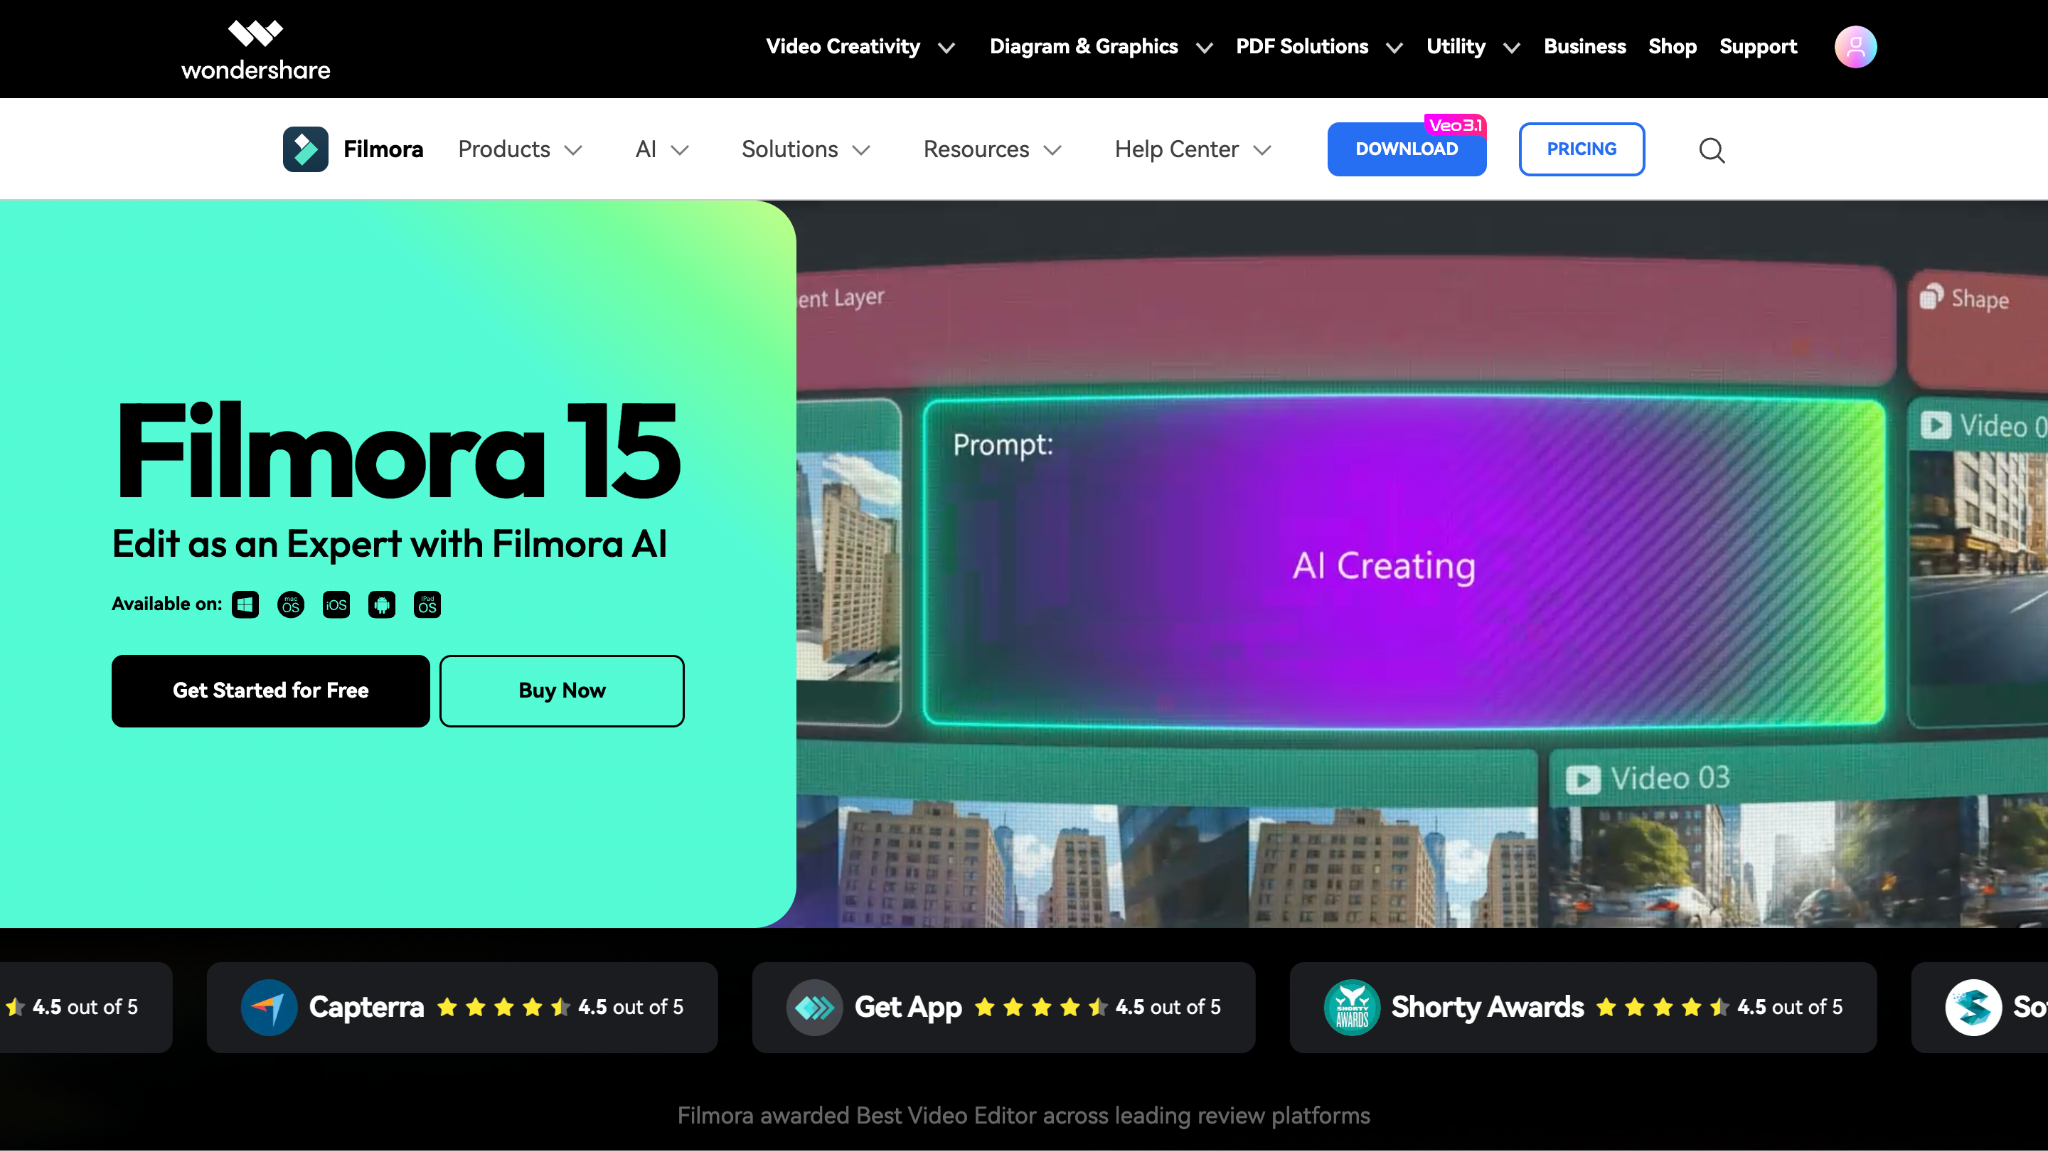Expand the Diagram & Graphics chevron
The image size is (2048, 1151).
[1204, 48]
